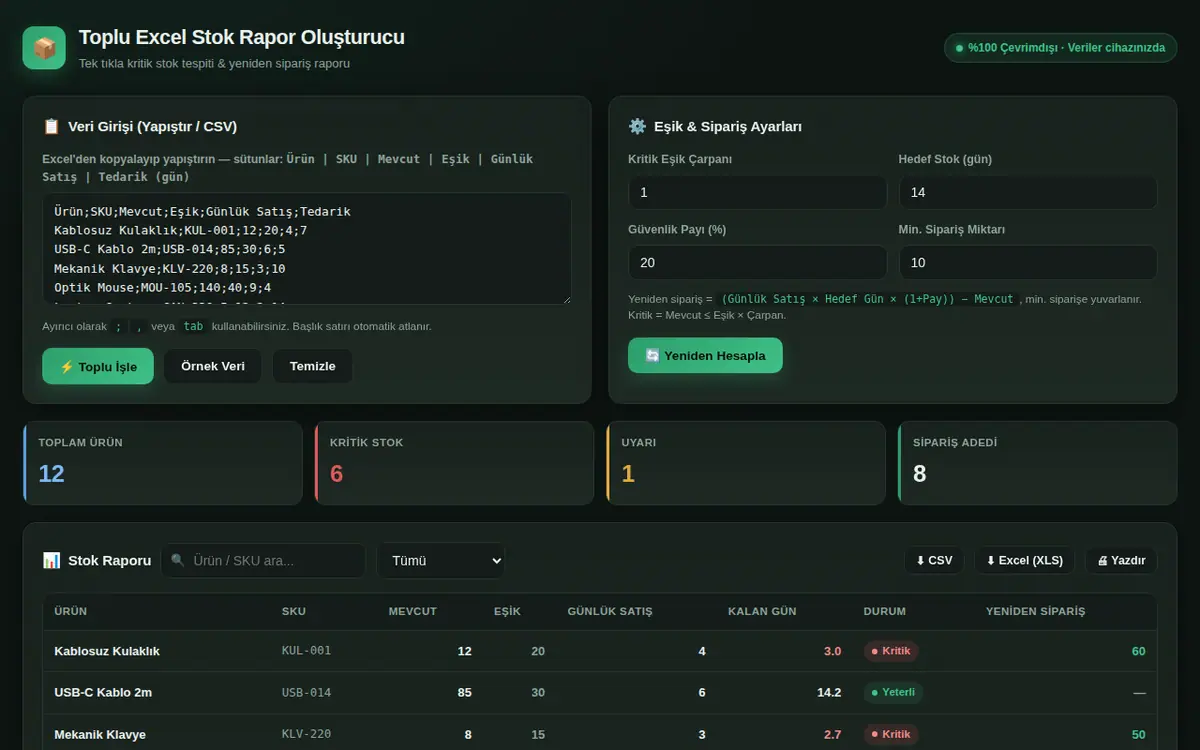Viewport: 1200px width, 750px height.
Task: Export report to Excel (XLS)
Action: 1024,560
